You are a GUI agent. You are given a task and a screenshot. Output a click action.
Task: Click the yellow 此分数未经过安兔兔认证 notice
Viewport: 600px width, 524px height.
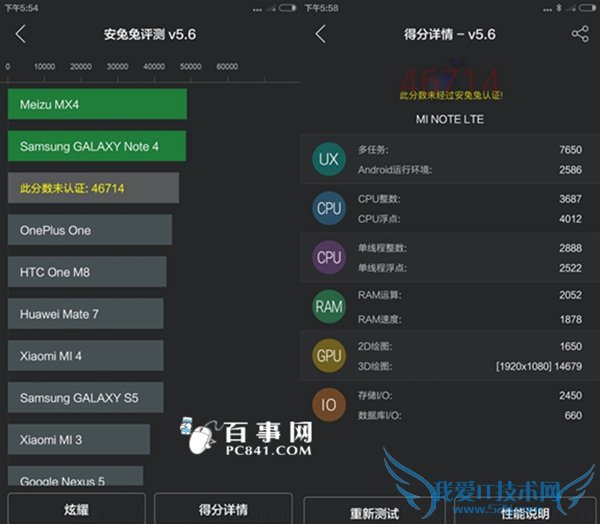(x=451, y=95)
